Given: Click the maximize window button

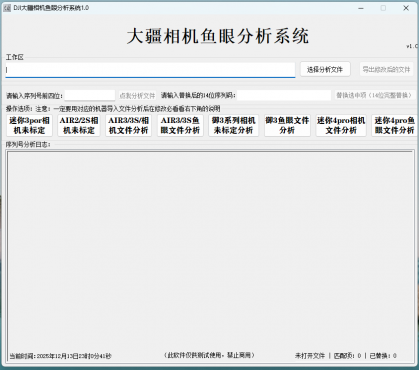Looking at the screenshot, I should [383, 8].
